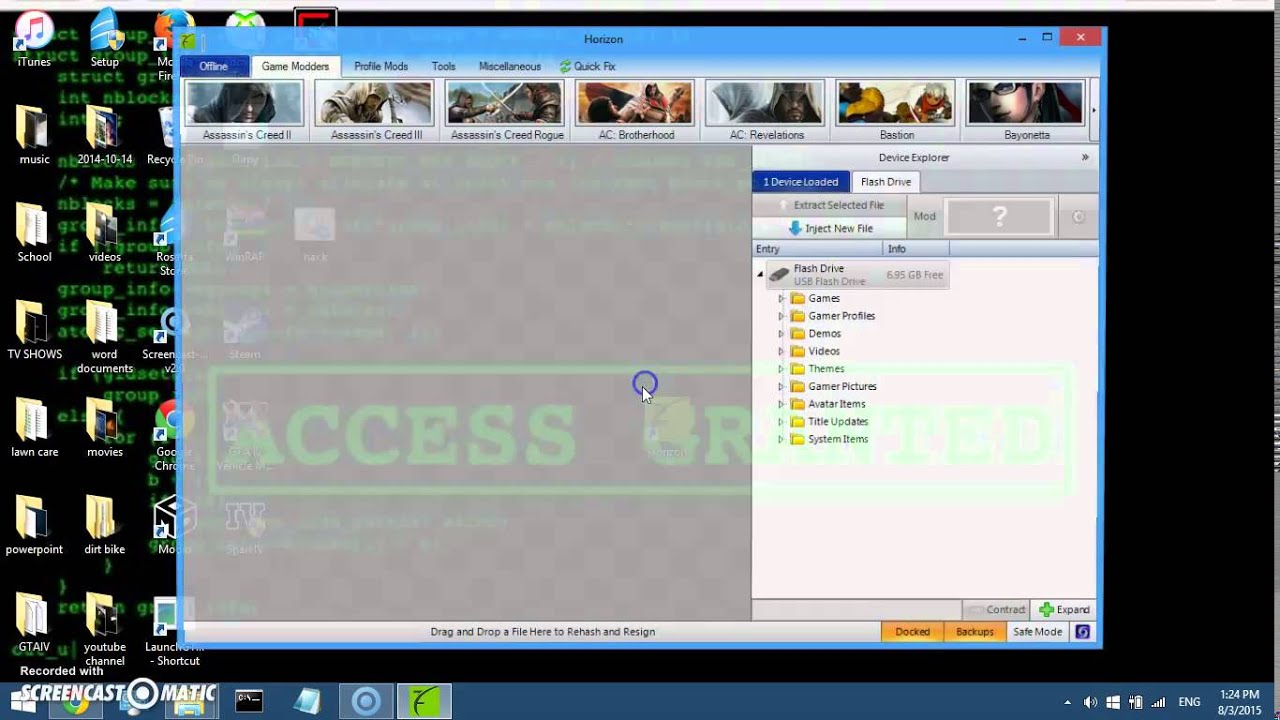Open the Profile Mods tab

[x=381, y=66]
